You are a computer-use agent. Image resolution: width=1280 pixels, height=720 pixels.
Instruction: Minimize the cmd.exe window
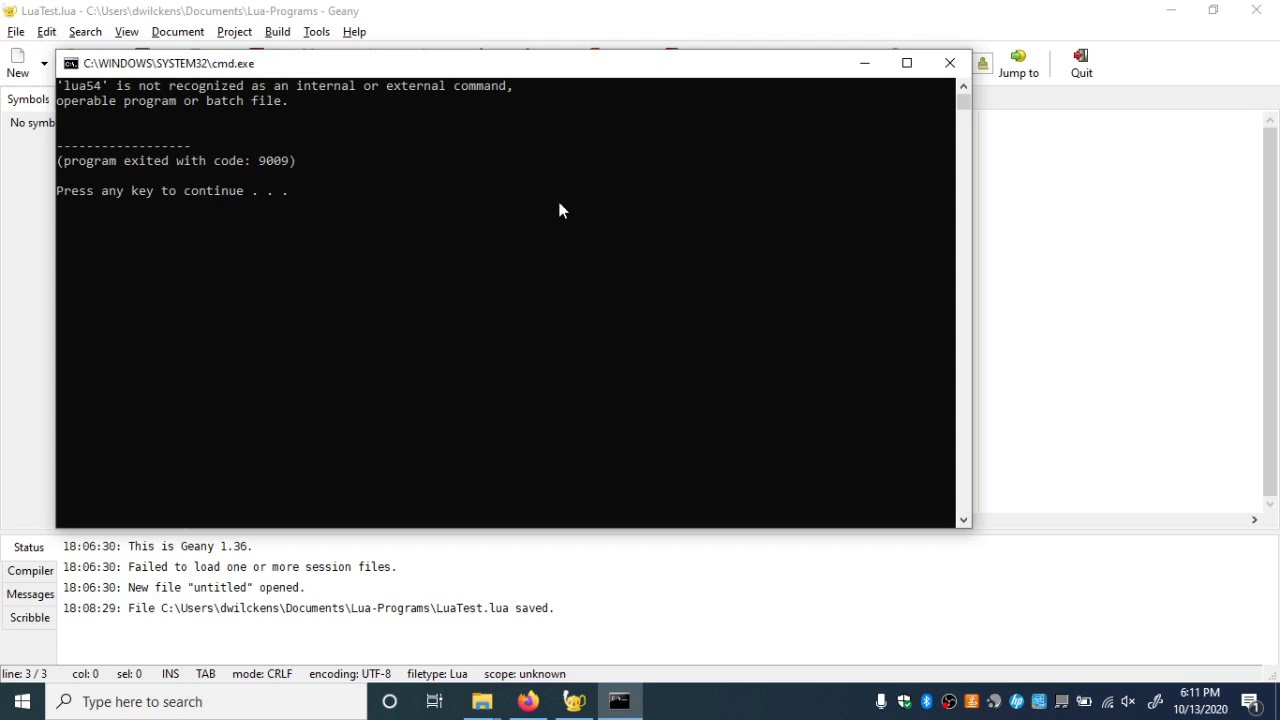pos(865,63)
